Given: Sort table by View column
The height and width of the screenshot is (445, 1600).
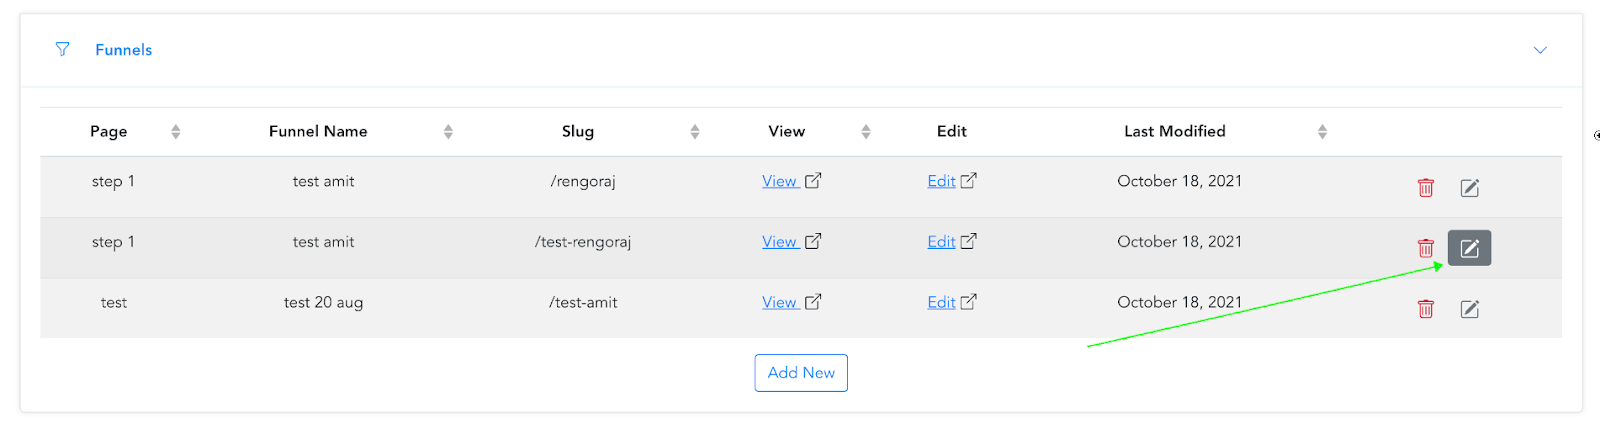Looking at the screenshot, I should click(x=866, y=132).
